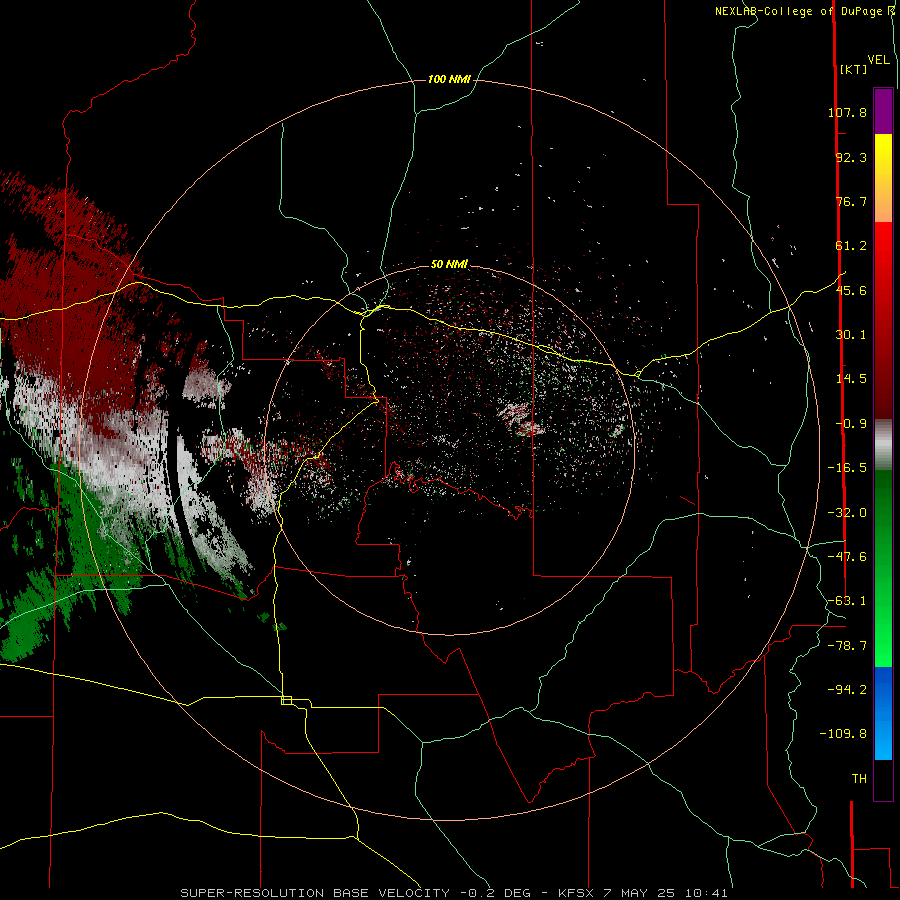The image size is (900, 900).
Task: Click the -16.5 velocity scale value
Action: click(847, 468)
